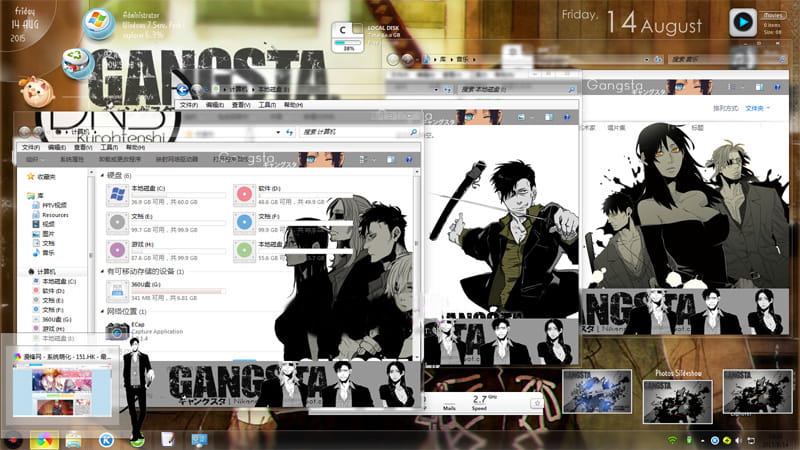This screenshot has width=800, height=450.
Task: Click the Movies play button gadget
Action: tap(742, 22)
